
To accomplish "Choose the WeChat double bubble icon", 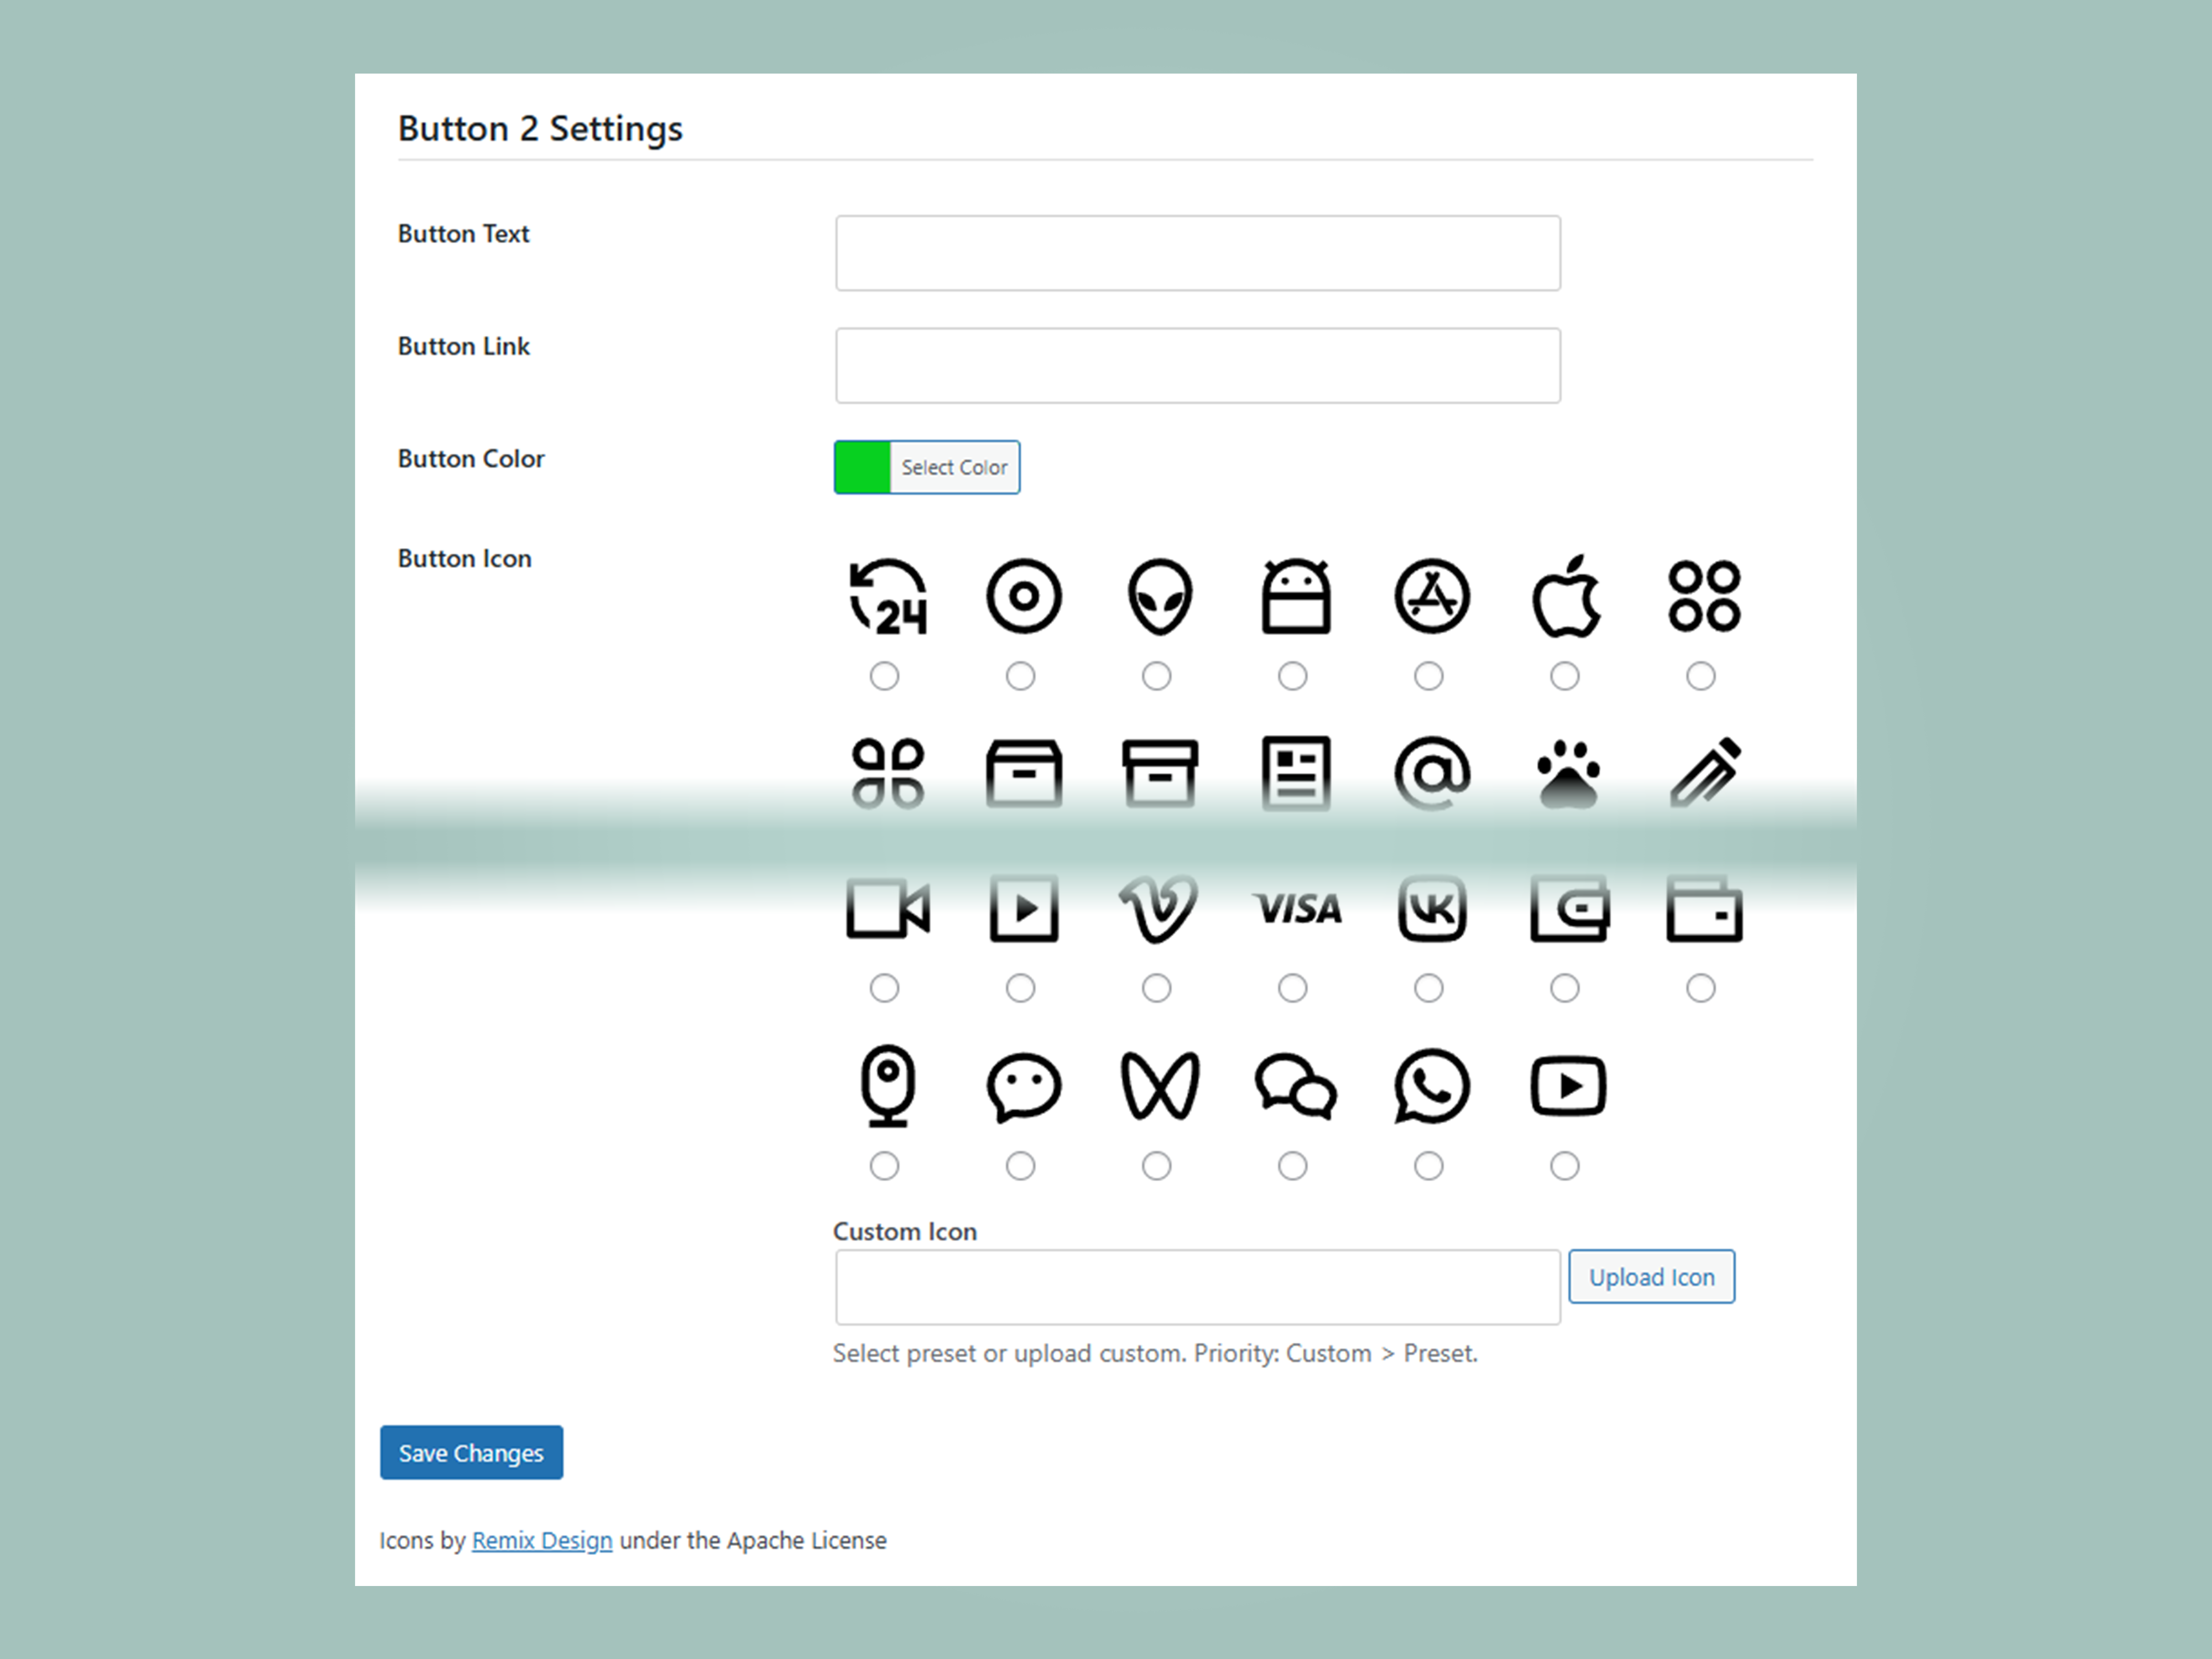I will pyautogui.click(x=1295, y=1086).
